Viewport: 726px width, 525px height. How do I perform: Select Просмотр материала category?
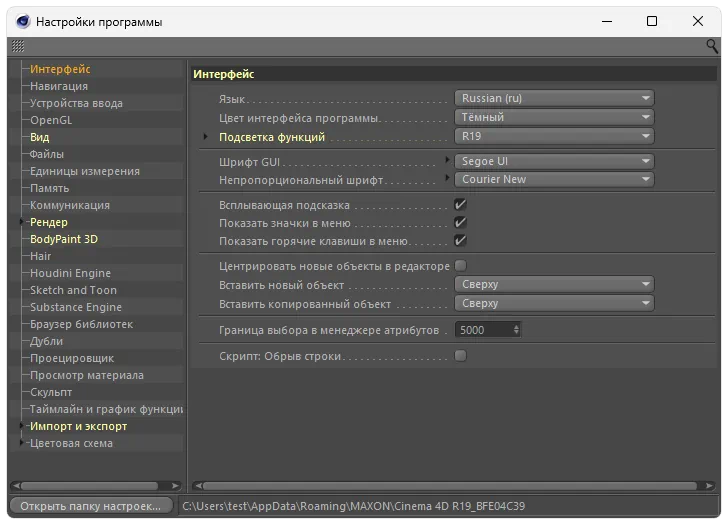pyautogui.click(x=87, y=375)
